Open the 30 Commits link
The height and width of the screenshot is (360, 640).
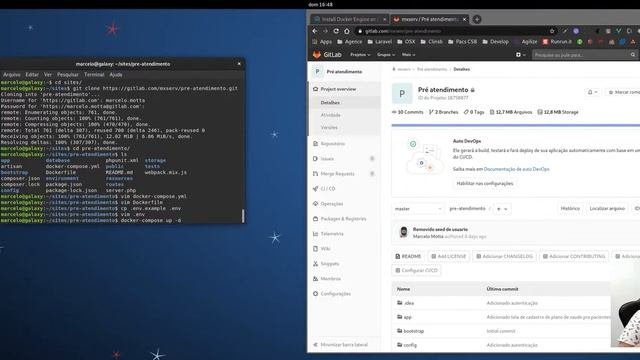pyautogui.click(x=407, y=112)
